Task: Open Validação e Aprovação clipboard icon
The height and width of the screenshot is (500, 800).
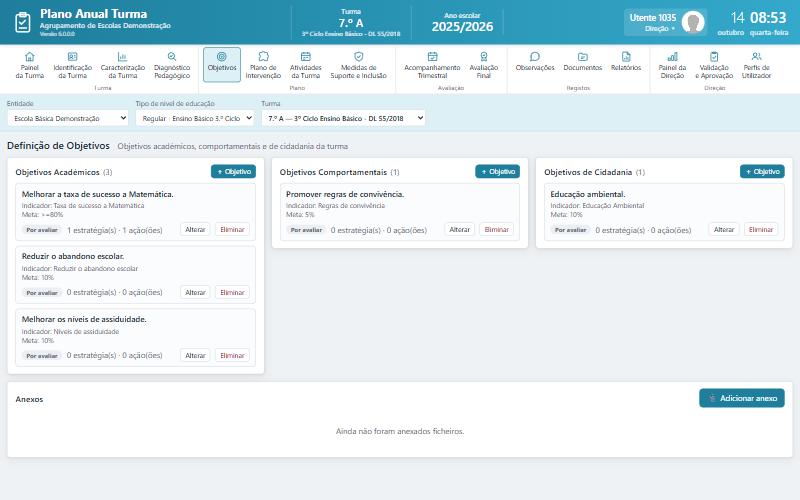Action: tap(714, 56)
